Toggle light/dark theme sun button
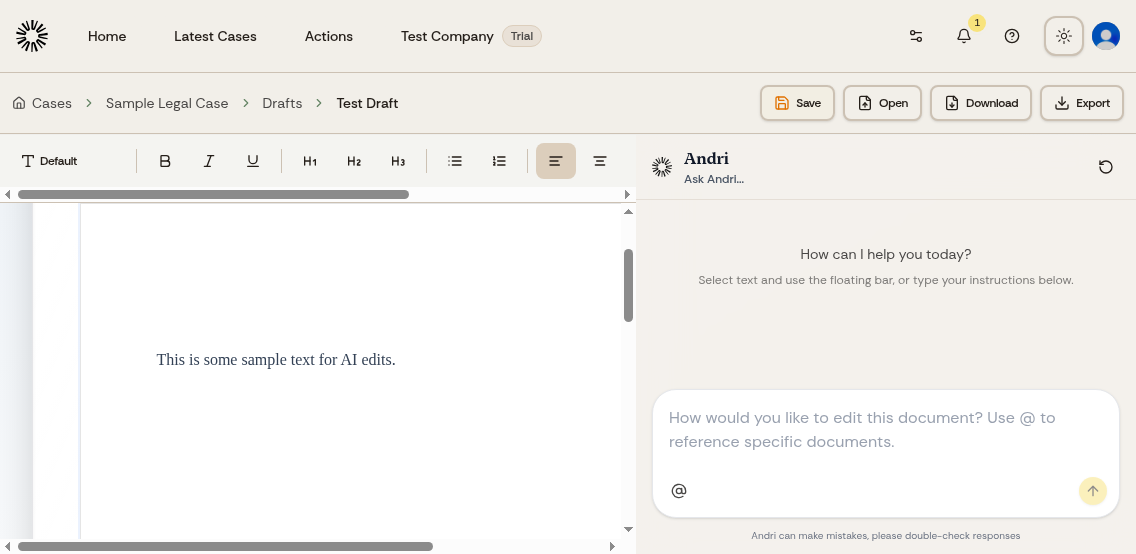The height and width of the screenshot is (554, 1136). 1064,36
